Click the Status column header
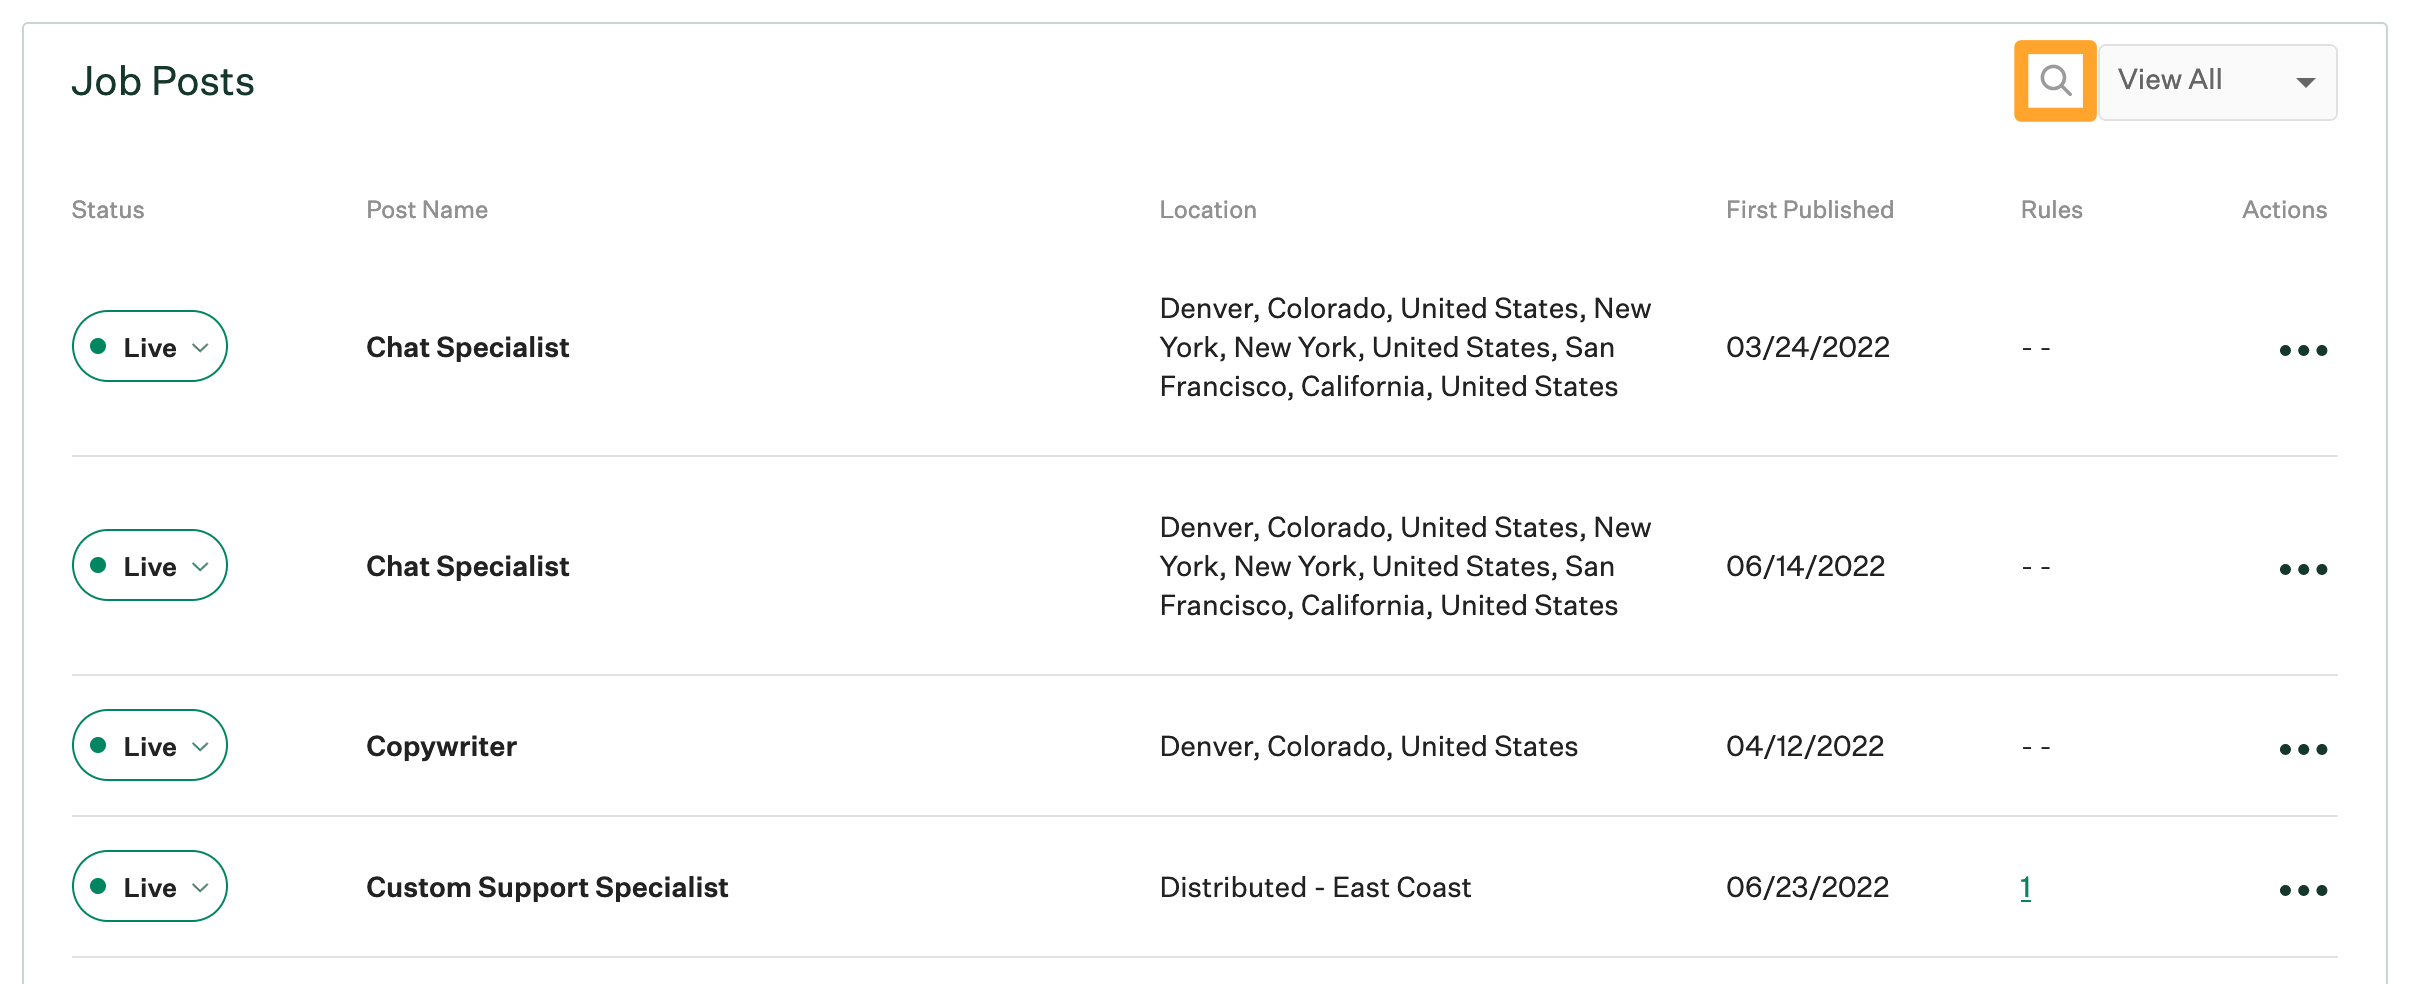2414x984 pixels. tap(107, 209)
